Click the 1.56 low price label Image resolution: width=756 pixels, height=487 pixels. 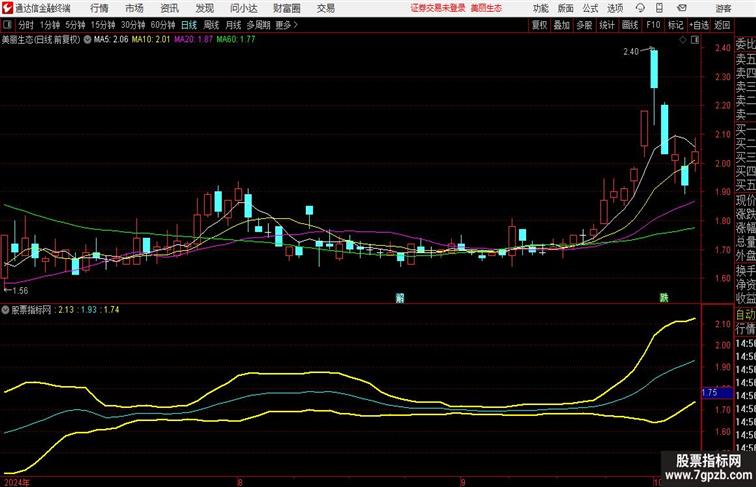pyautogui.click(x=20, y=291)
